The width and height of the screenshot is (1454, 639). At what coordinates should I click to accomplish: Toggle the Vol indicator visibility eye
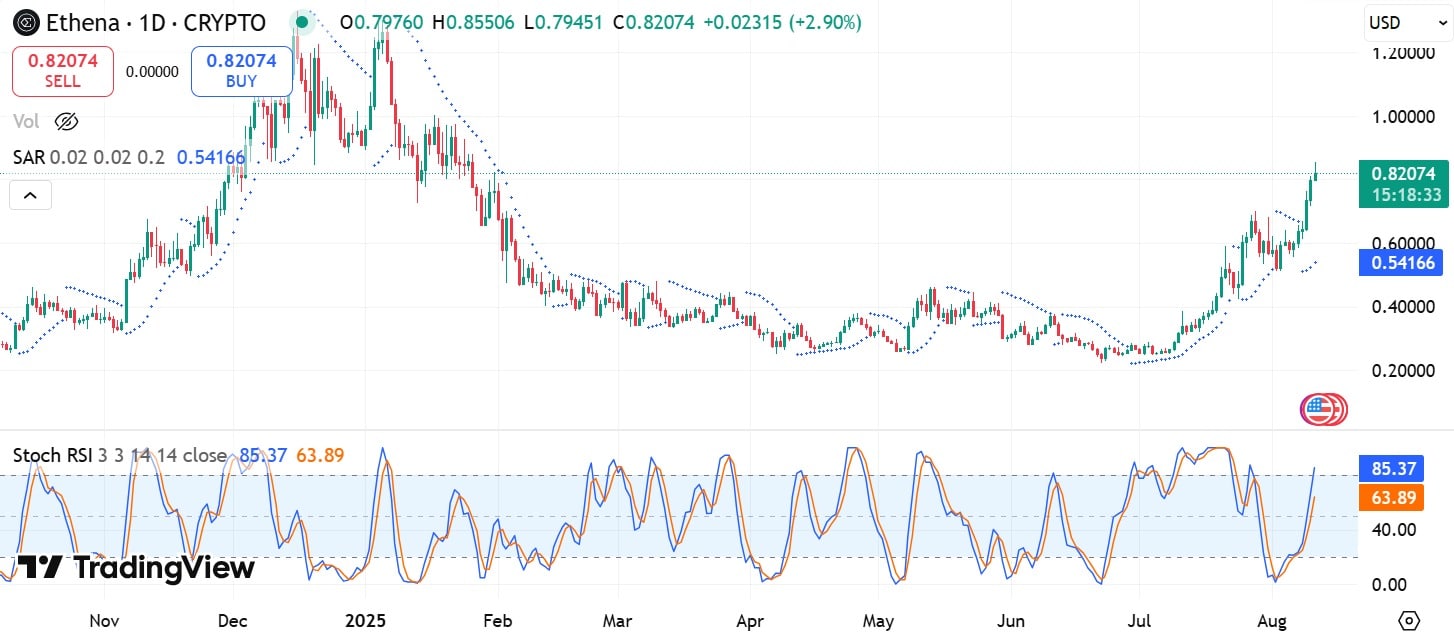[x=66, y=122]
